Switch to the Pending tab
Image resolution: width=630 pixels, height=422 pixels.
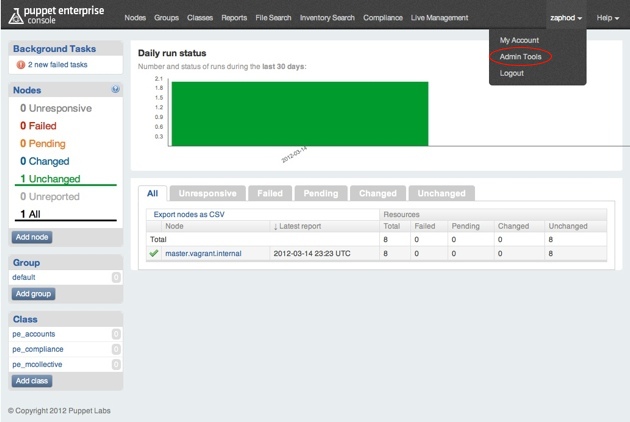[x=321, y=193]
